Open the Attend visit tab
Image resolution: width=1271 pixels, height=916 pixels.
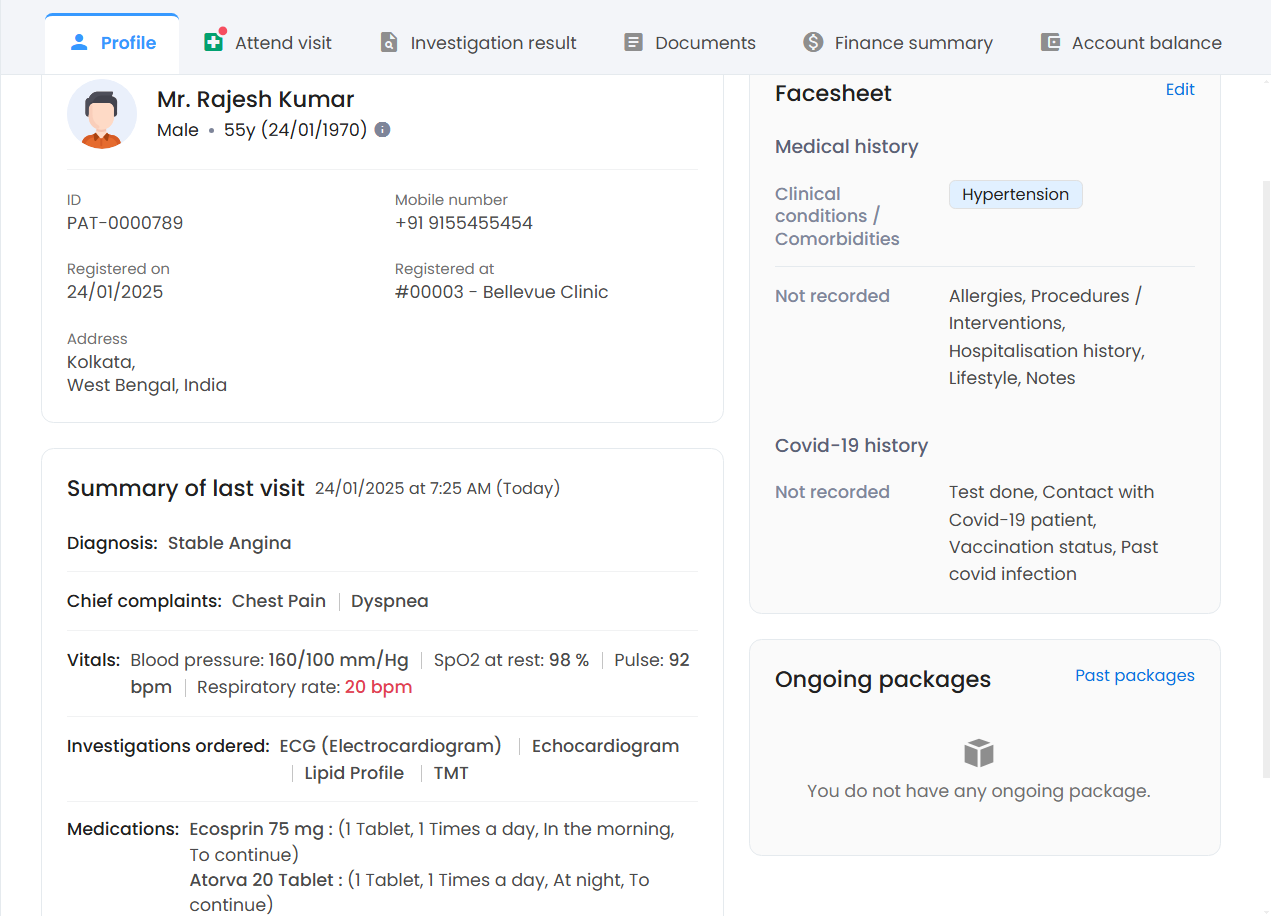[x=283, y=43]
